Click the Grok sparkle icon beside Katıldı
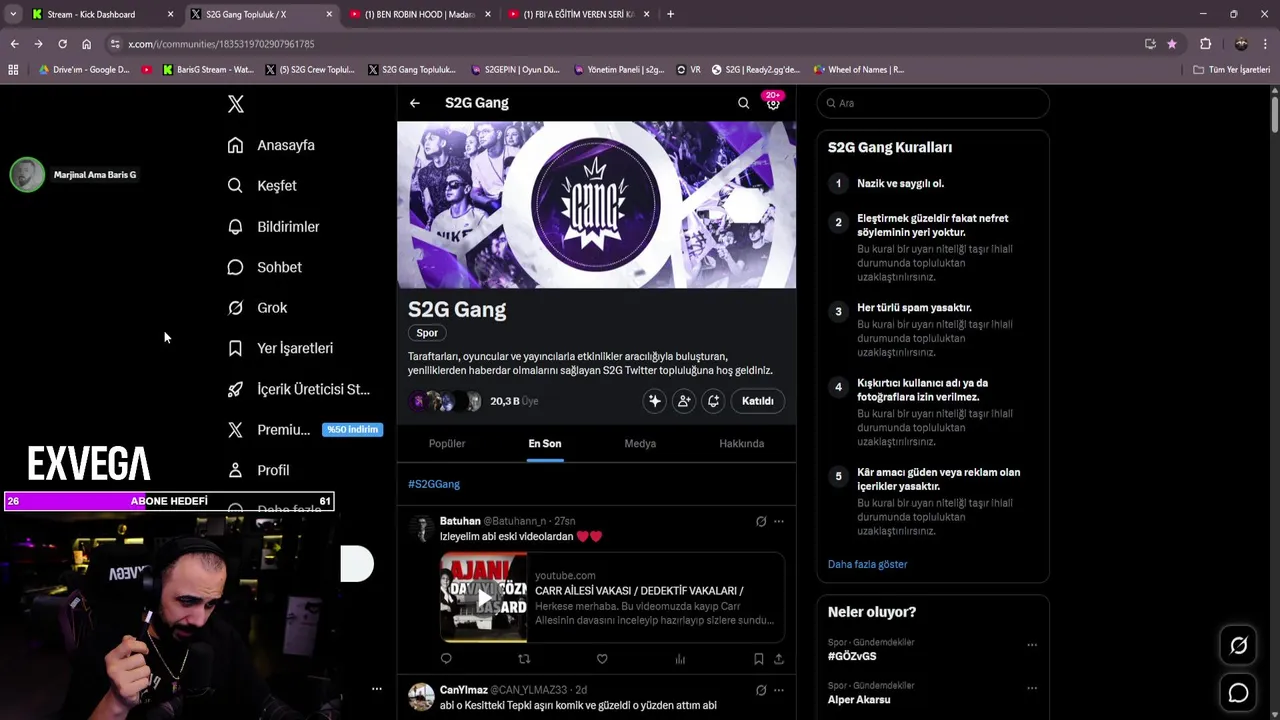 [x=654, y=401]
